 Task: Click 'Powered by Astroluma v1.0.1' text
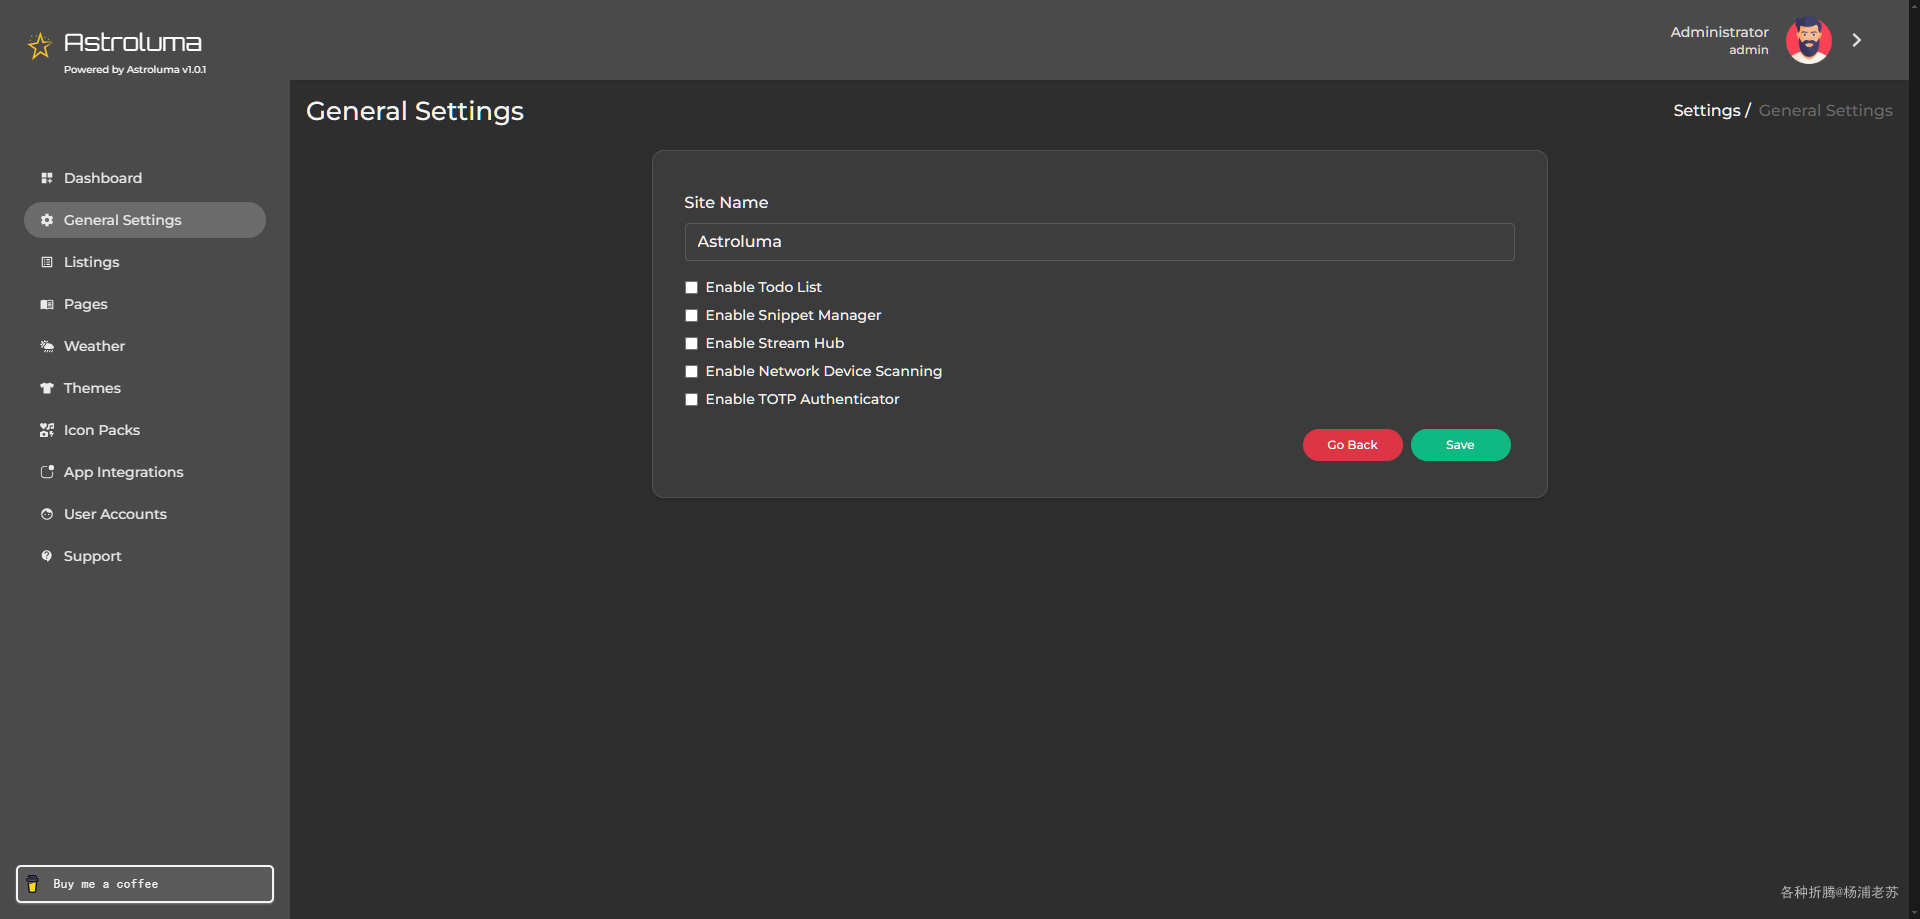[135, 70]
